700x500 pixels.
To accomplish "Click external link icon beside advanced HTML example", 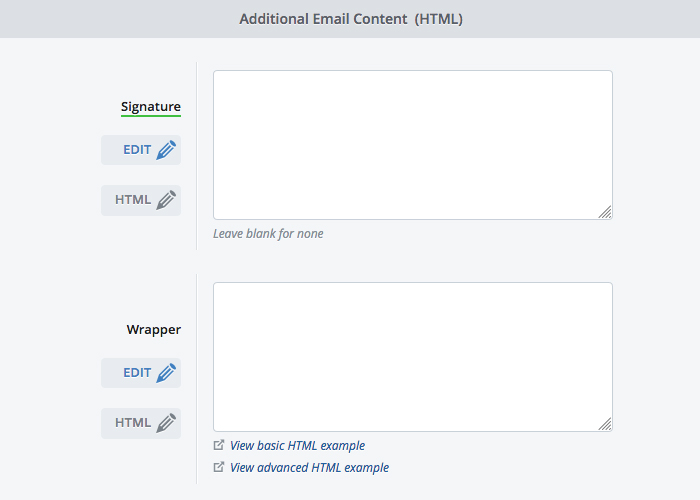I will [219, 467].
